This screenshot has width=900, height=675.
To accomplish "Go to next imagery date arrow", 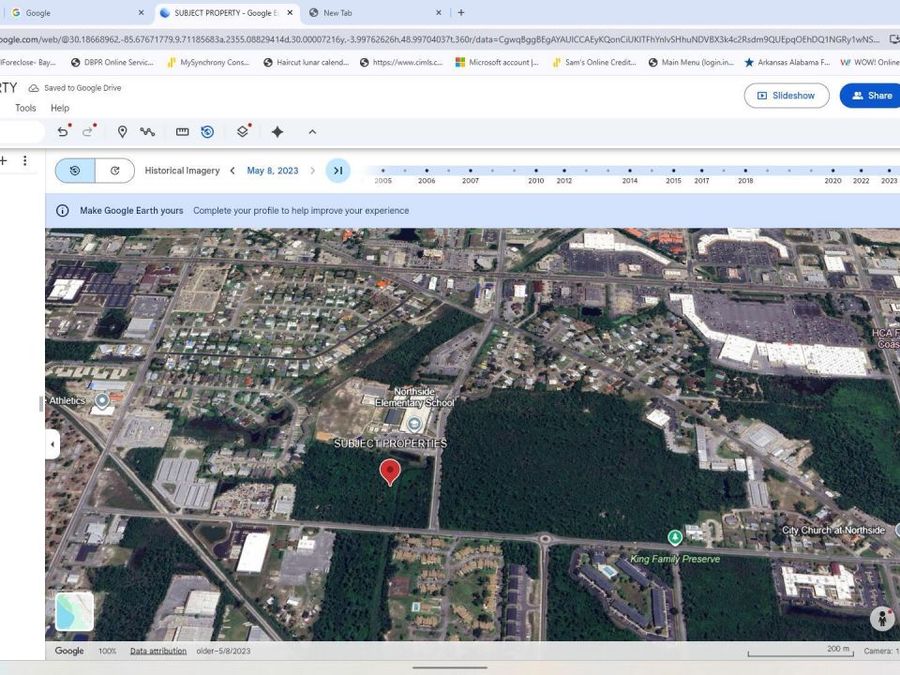I will pyautogui.click(x=312, y=170).
